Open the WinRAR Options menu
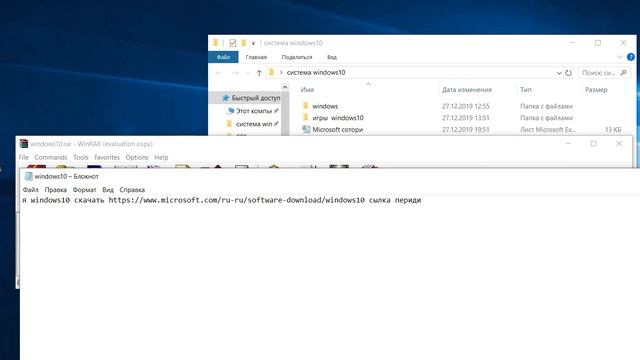 click(x=137, y=157)
